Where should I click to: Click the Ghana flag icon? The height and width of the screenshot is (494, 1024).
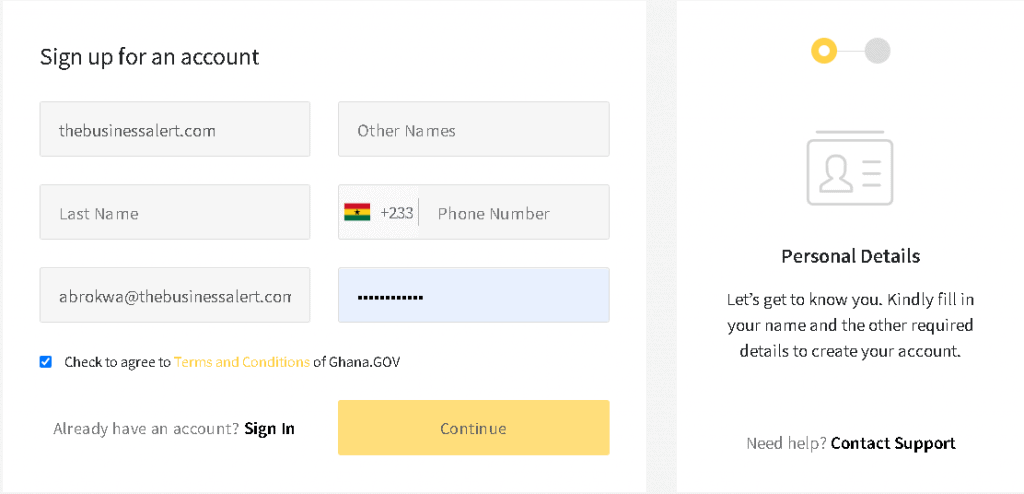pyautogui.click(x=357, y=212)
